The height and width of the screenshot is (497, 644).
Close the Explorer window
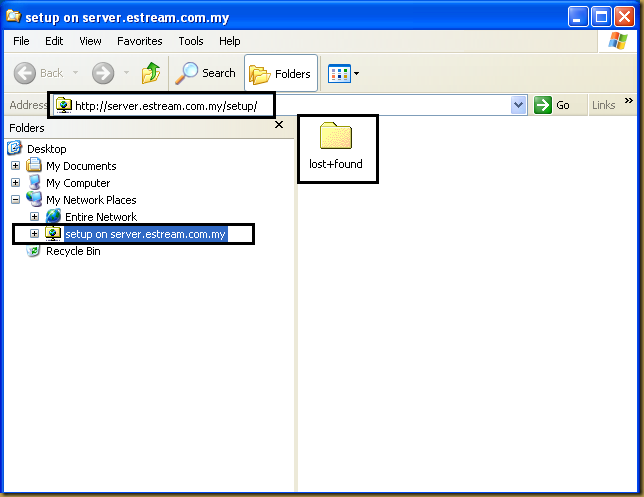[x=625, y=17]
